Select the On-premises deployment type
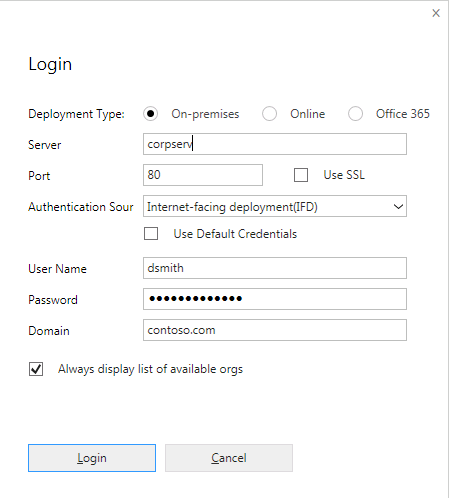This screenshot has height=498, width=449. pyautogui.click(x=150, y=114)
